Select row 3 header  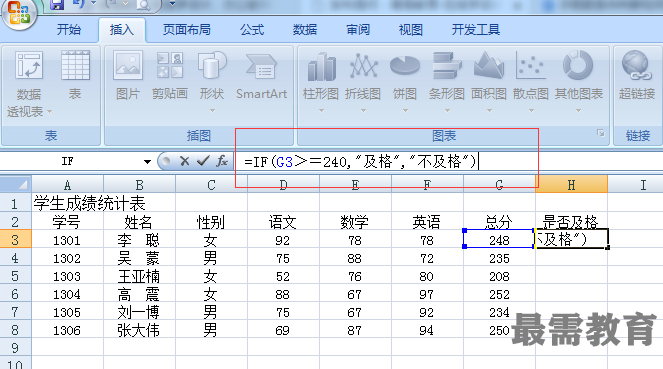15,240
